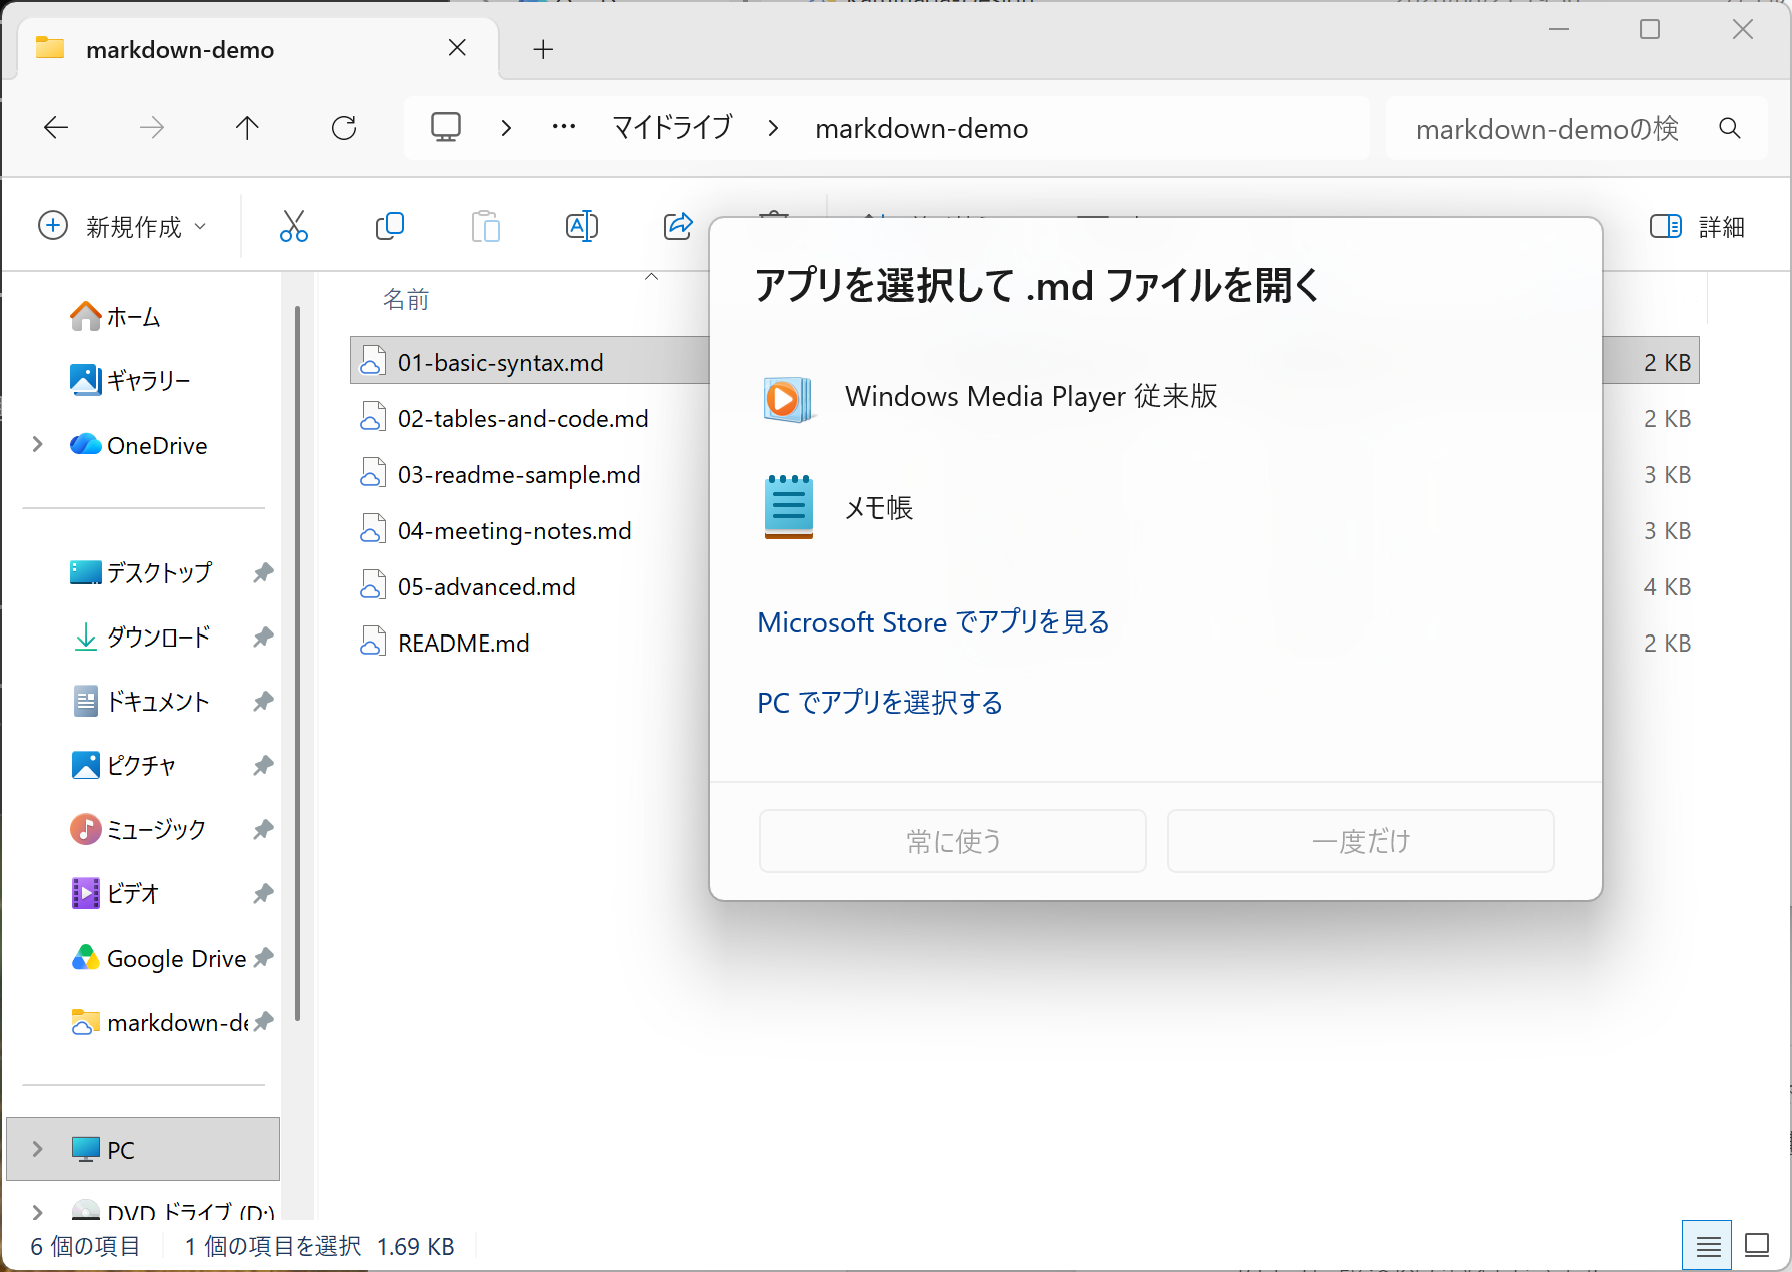Open ピクチャ quick access folder

[x=124, y=766]
